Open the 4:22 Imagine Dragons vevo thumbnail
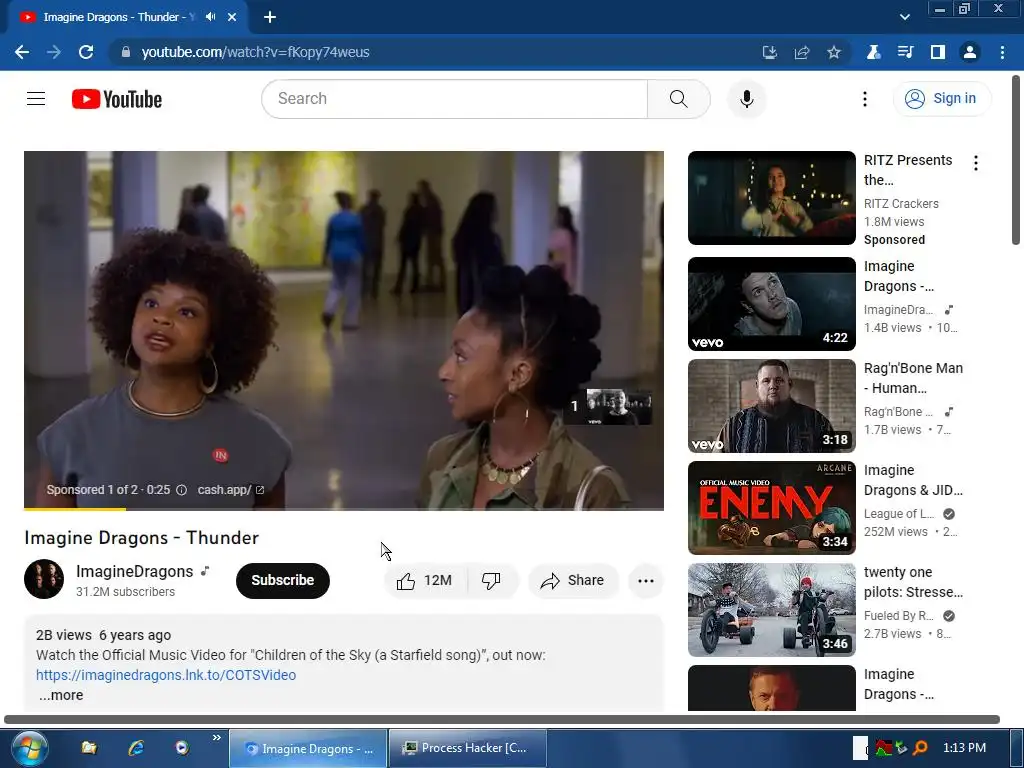The image size is (1024, 768). click(771, 304)
